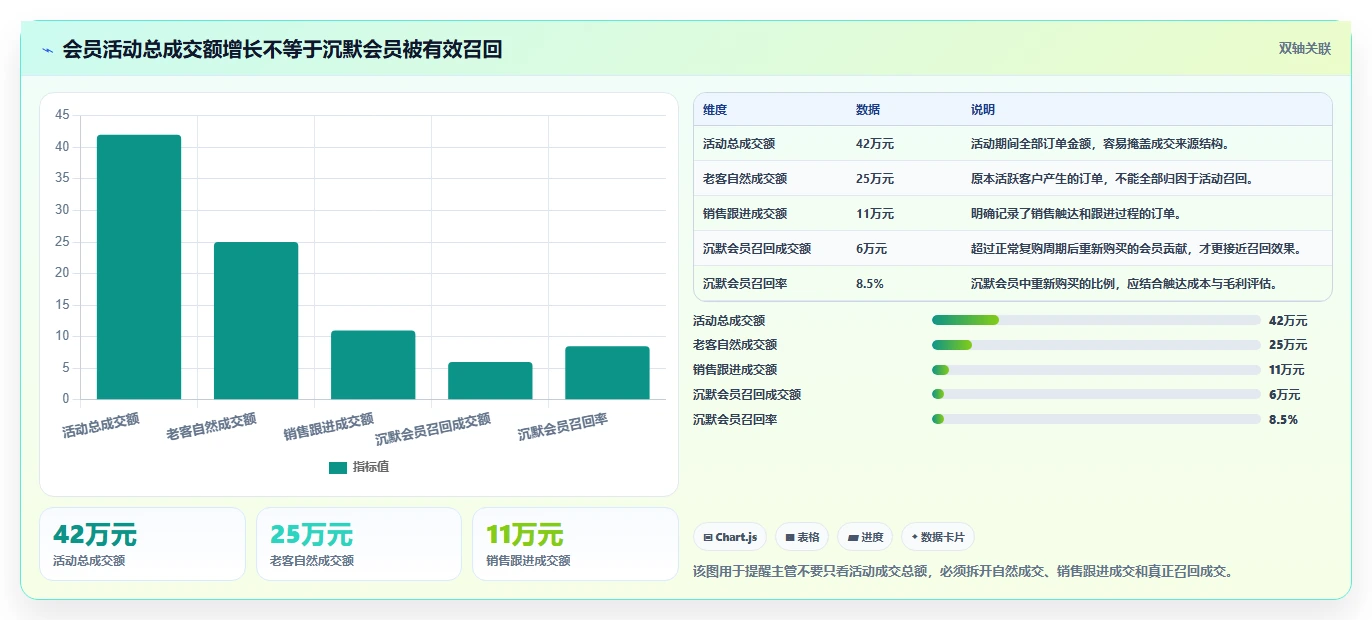Click the 老客自然成交额 bar in chart
The image size is (1372, 620).
[x=256, y=320]
